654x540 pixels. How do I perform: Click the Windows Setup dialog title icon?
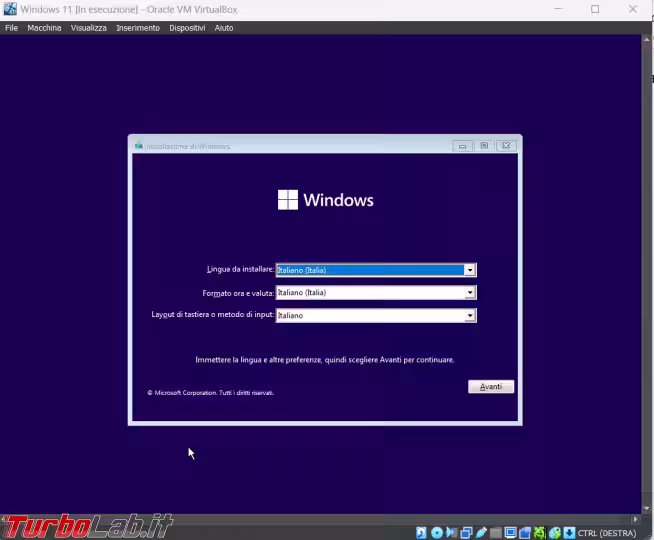click(x=138, y=146)
